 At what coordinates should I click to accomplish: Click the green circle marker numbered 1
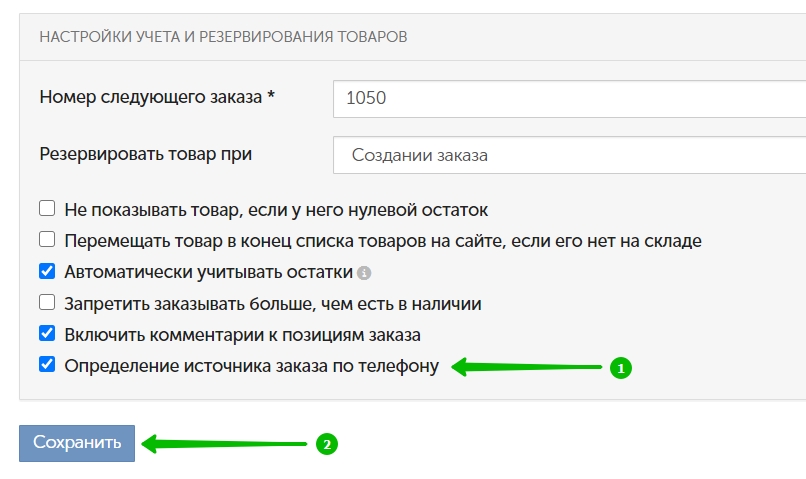(619, 368)
